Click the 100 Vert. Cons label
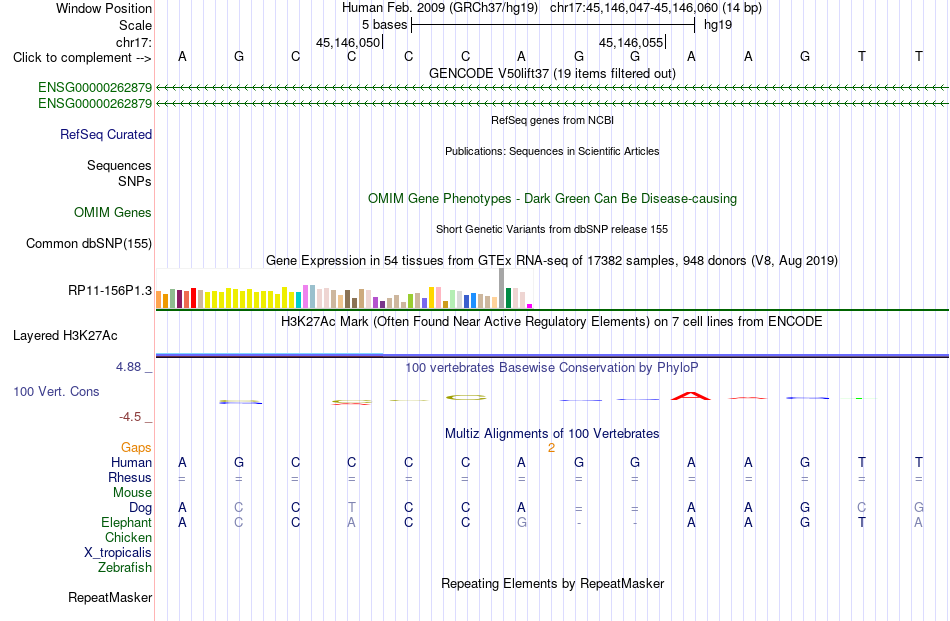950x621 pixels. (x=56, y=391)
